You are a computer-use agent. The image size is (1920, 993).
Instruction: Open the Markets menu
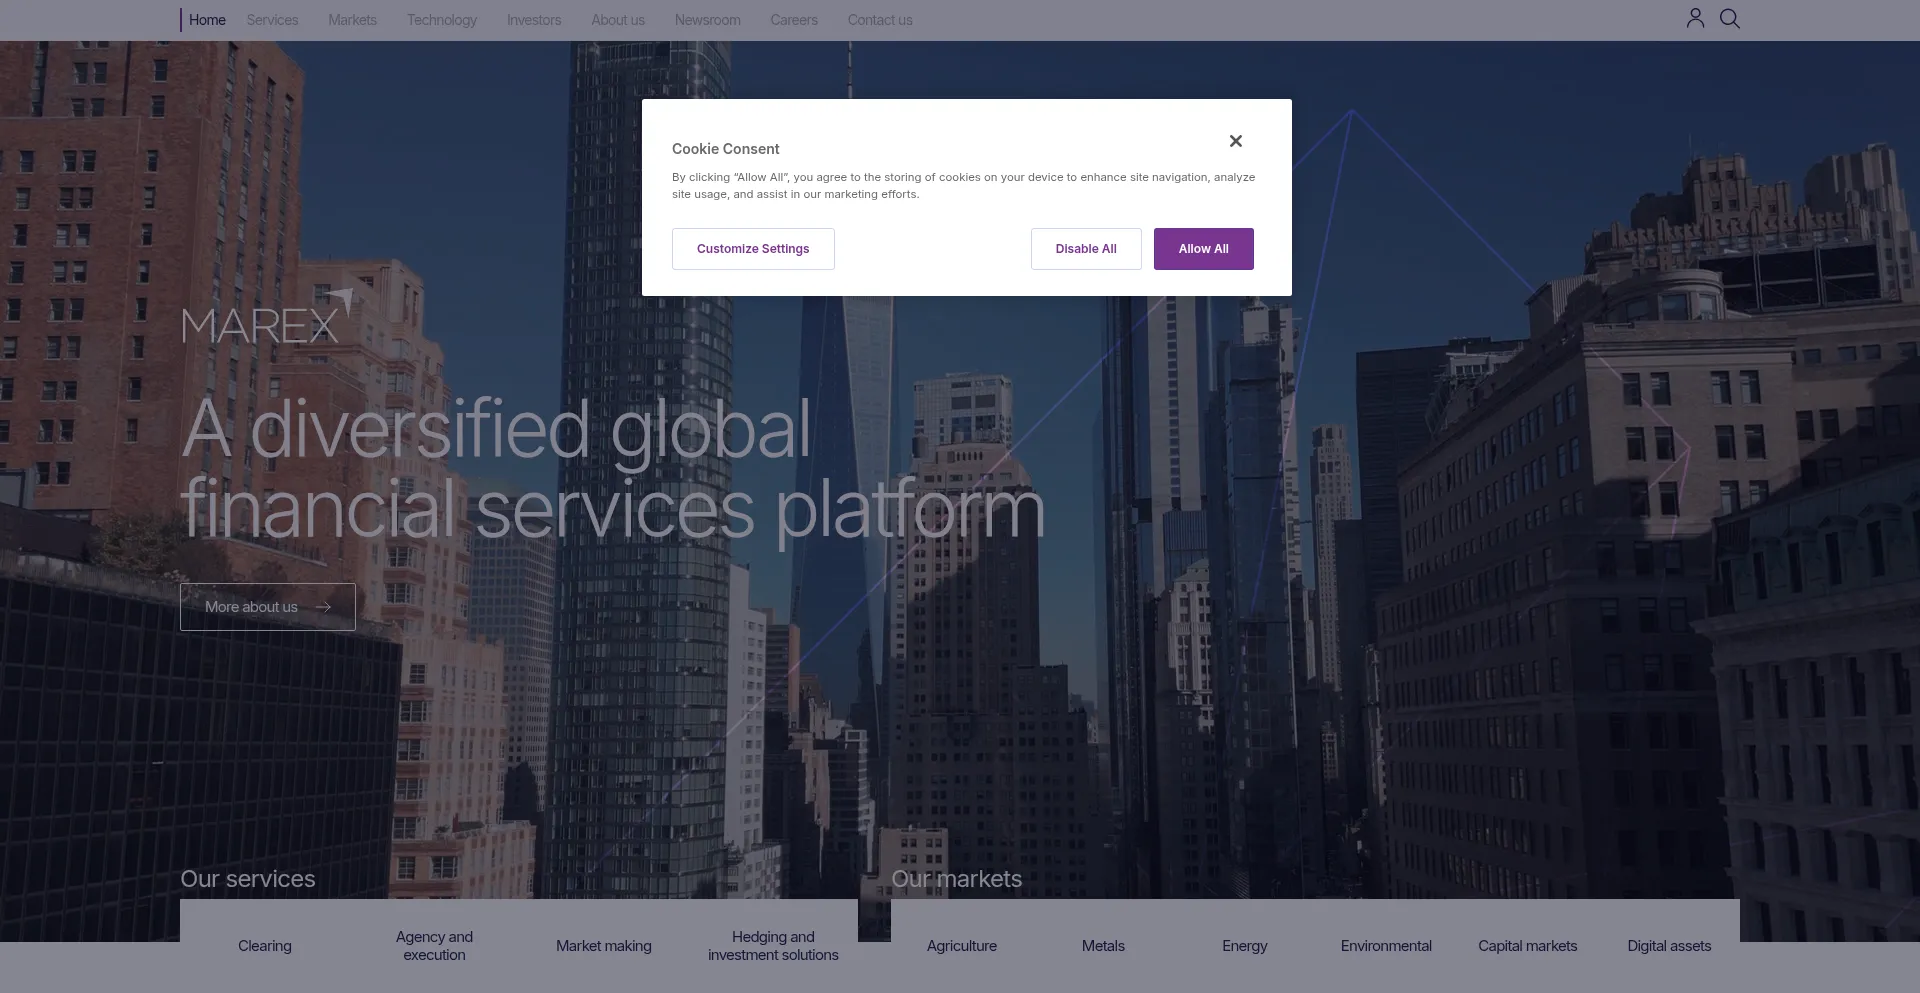point(352,20)
